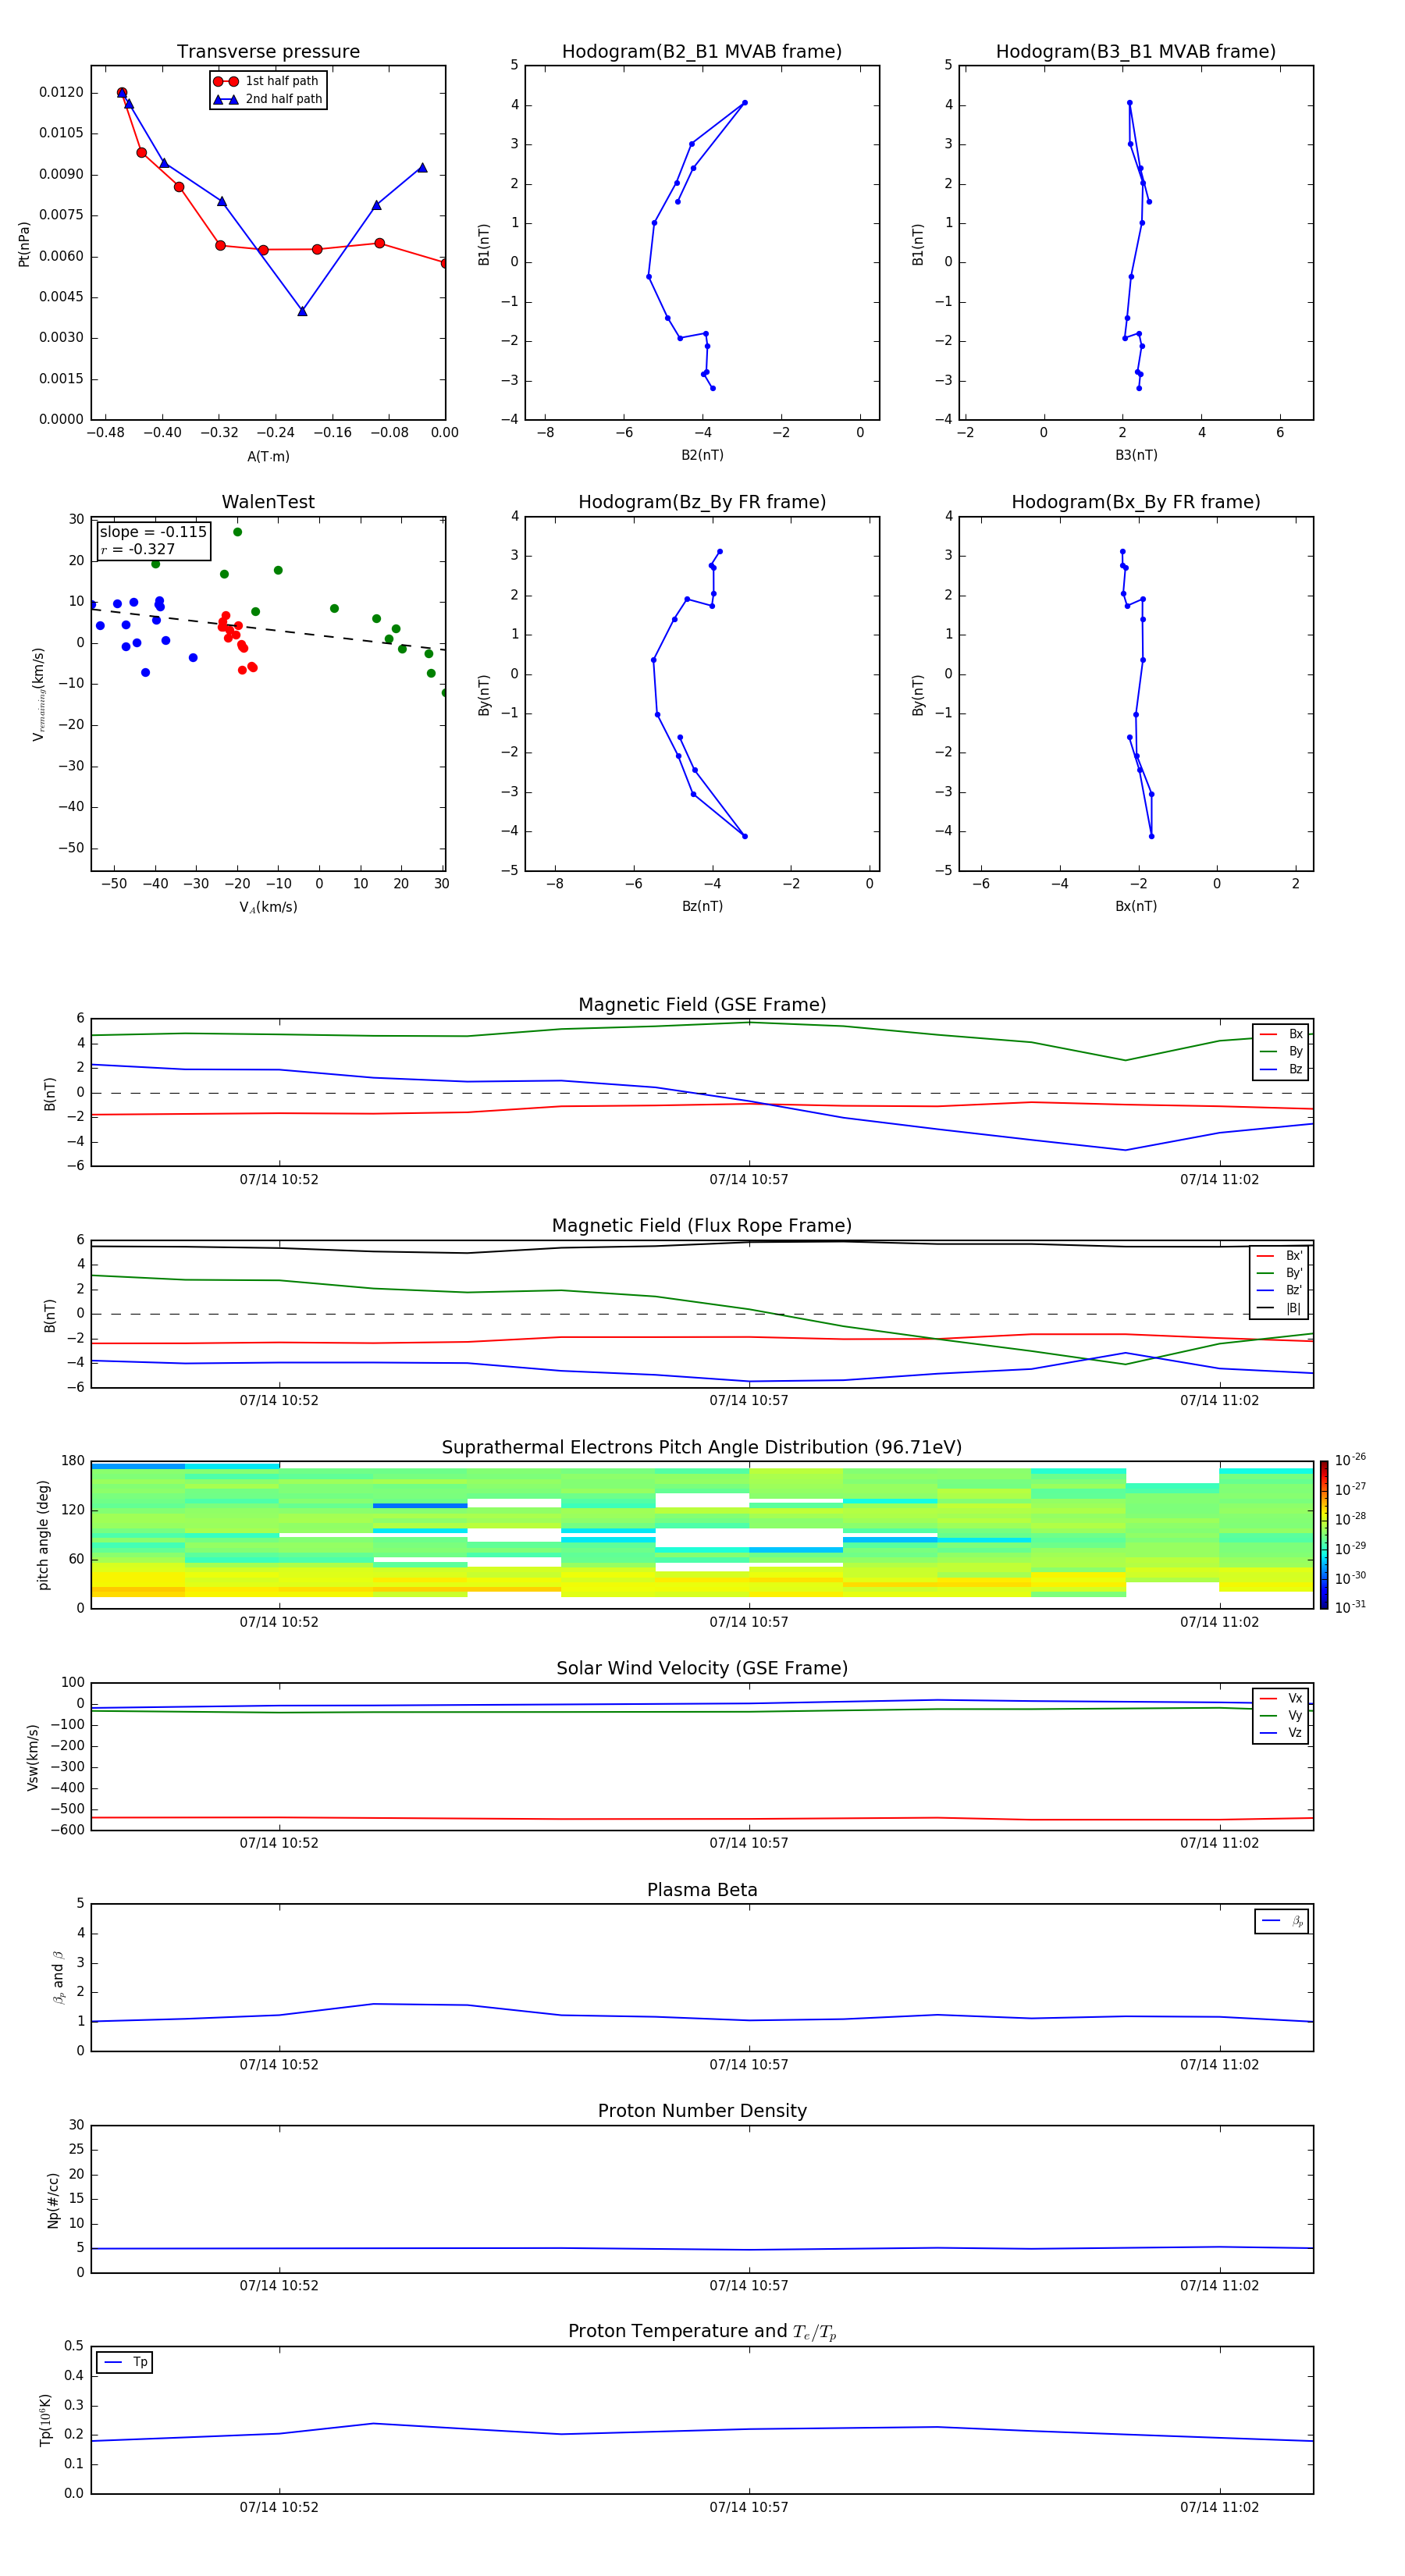This screenshot has width=1405, height=2576.
Task: Click the "A(T·m)" x-axis label
Action: [x=268, y=456]
